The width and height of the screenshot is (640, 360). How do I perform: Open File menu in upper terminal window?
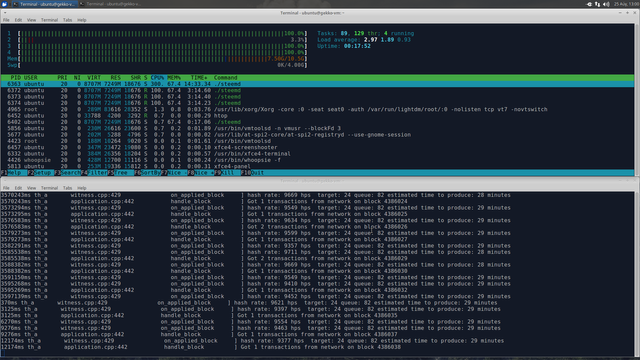point(6,20)
